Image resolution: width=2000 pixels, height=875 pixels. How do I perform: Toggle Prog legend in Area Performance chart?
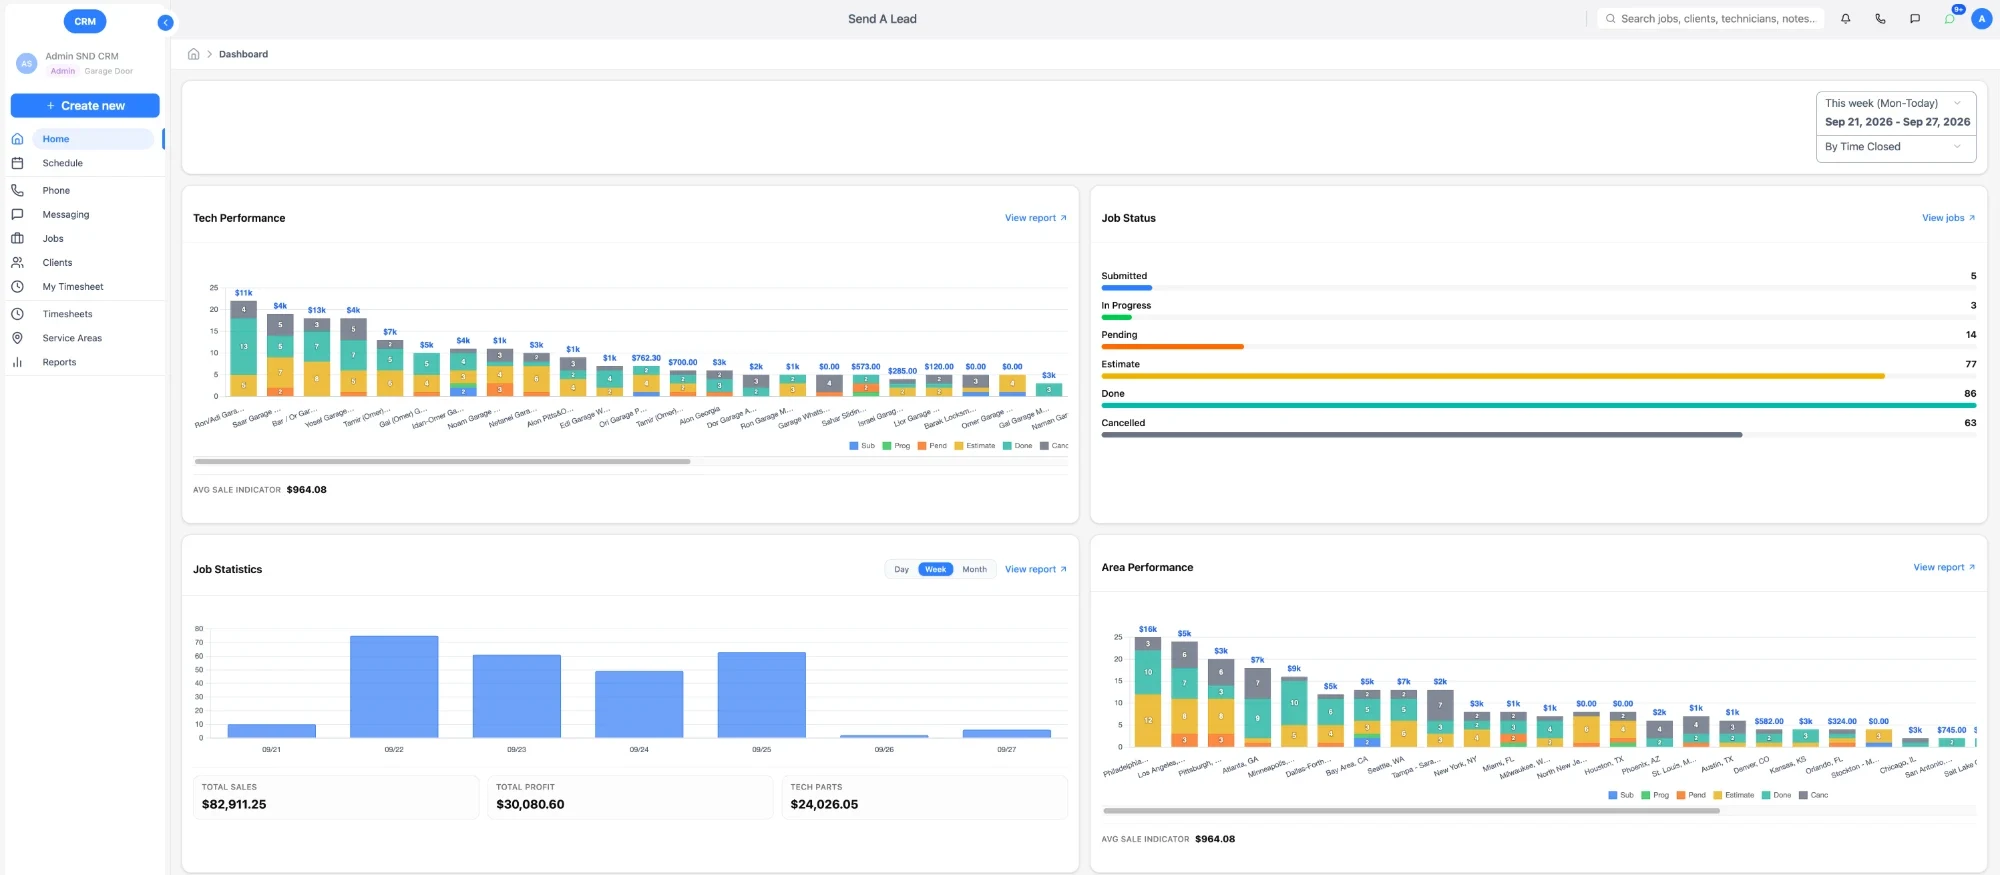pyautogui.click(x=1655, y=796)
